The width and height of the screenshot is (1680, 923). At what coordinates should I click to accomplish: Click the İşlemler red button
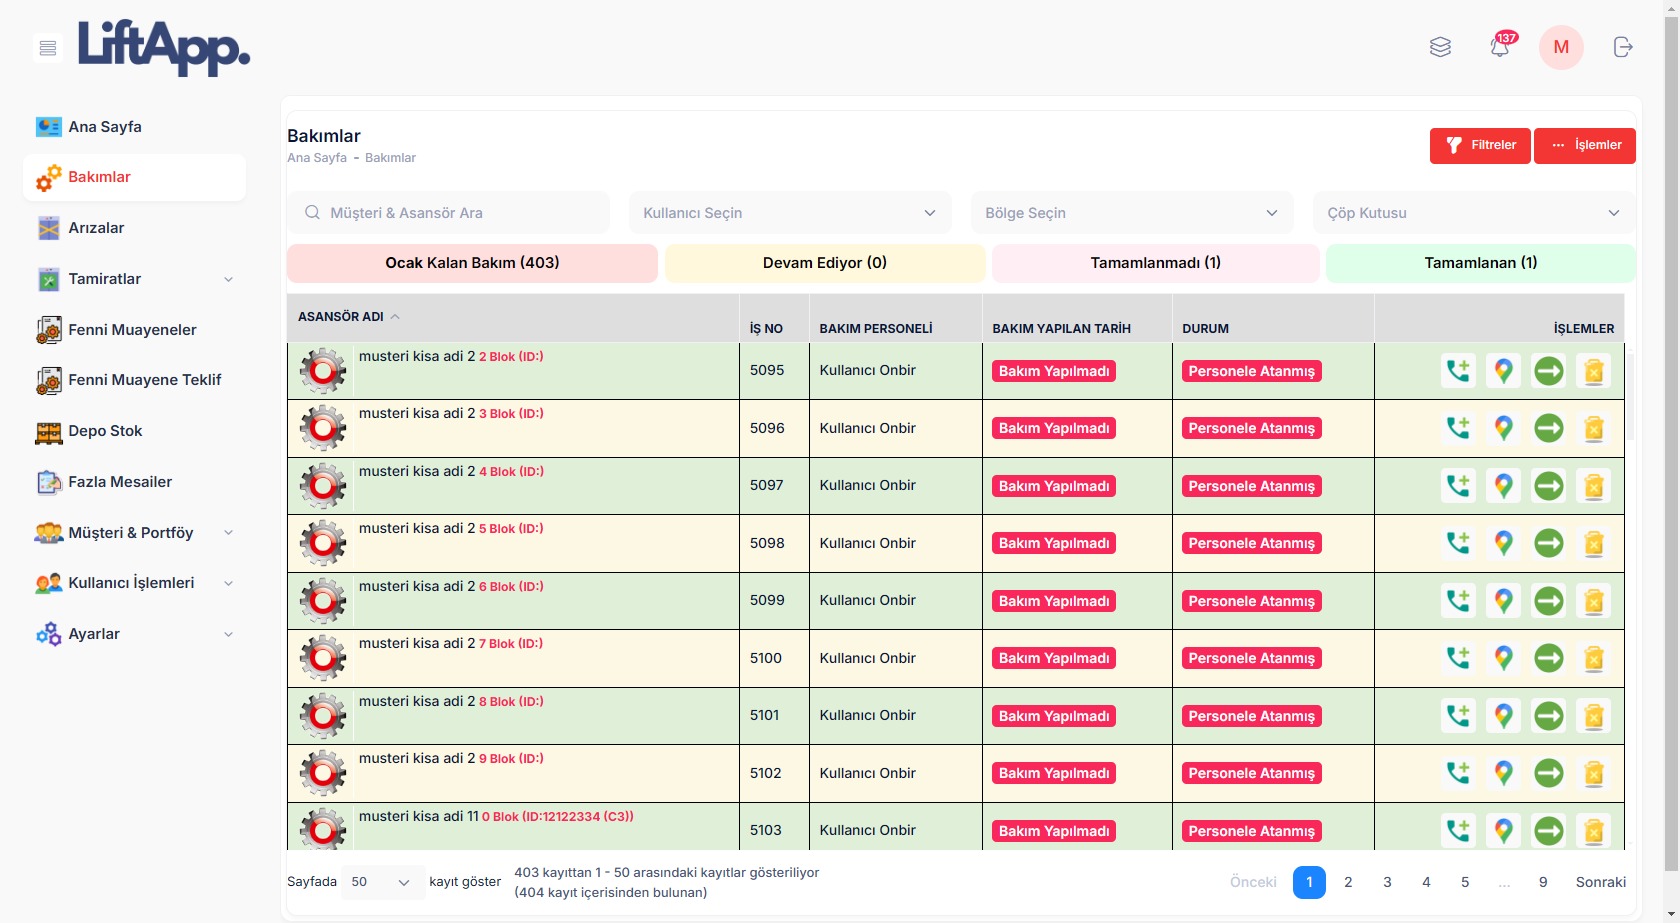click(1585, 145)
